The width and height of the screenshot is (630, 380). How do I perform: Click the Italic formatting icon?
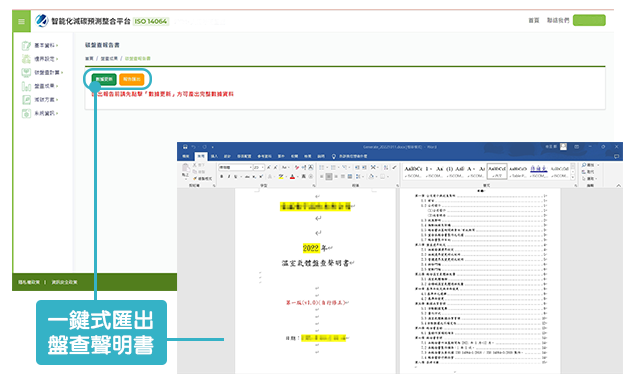pyautogui.click(x=229, y=176)
